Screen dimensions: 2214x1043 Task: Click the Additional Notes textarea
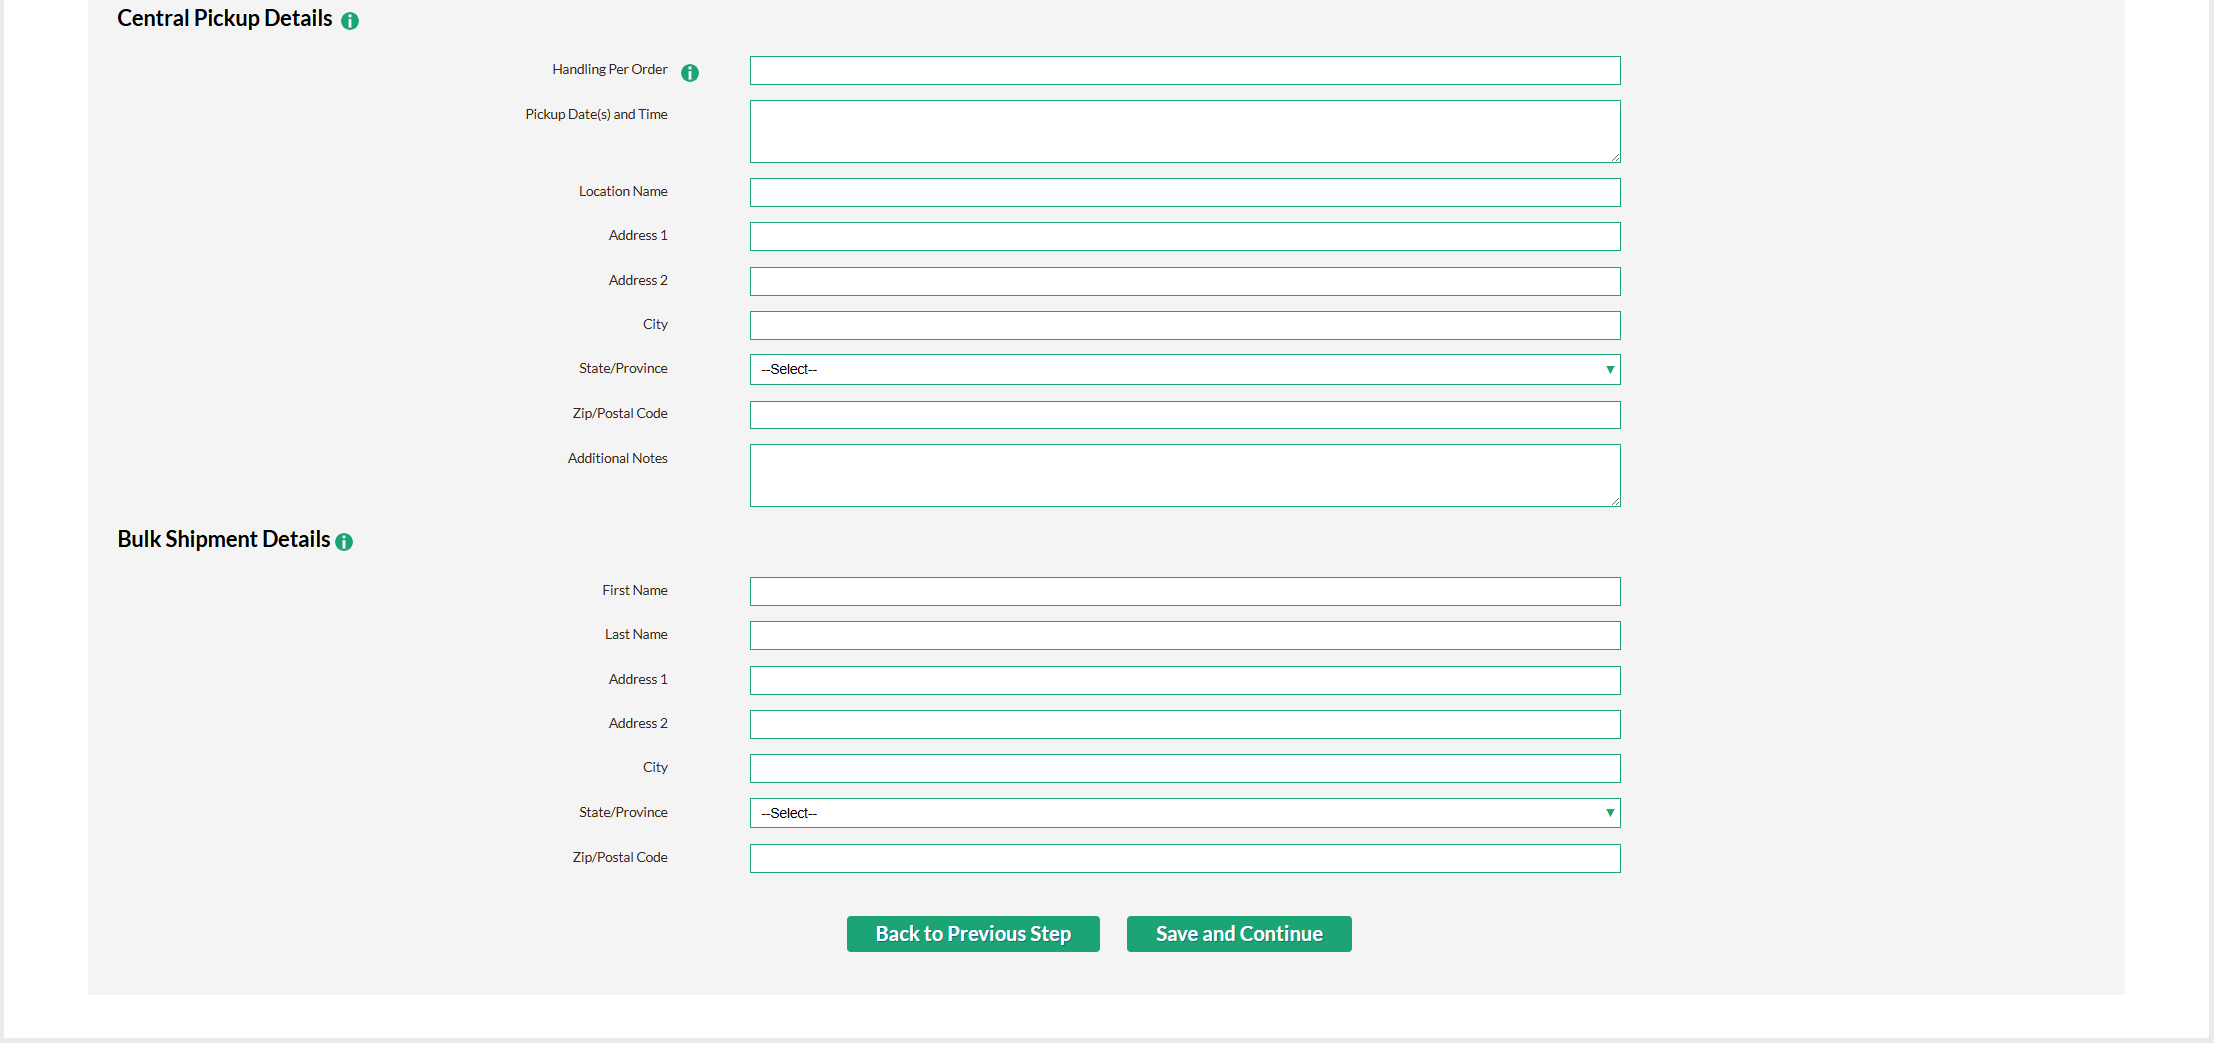pos(1184,475)
